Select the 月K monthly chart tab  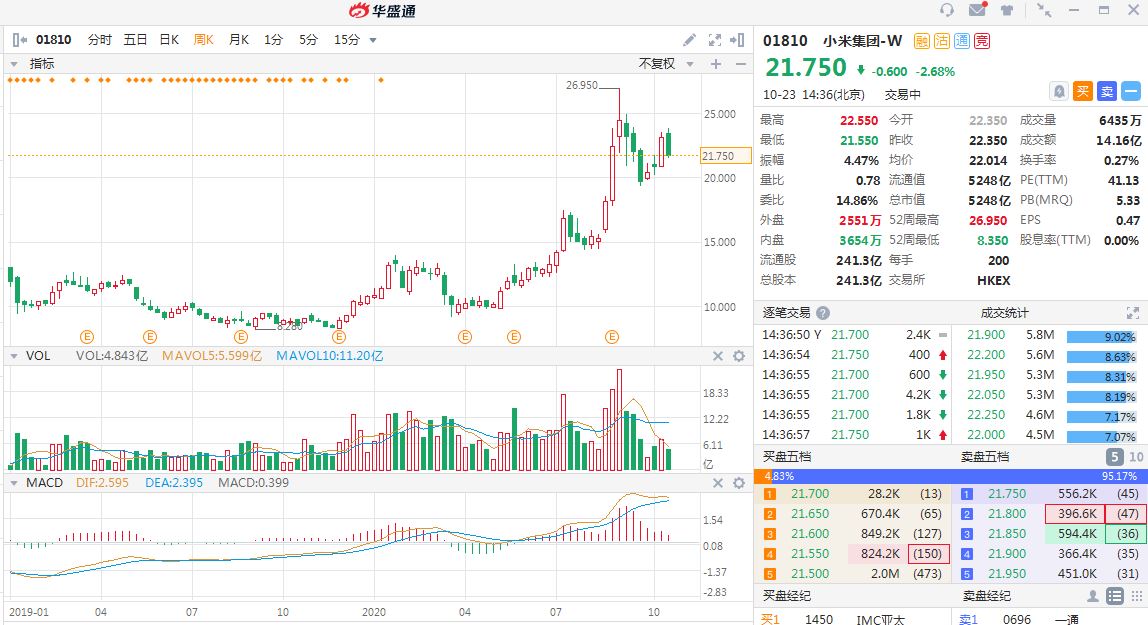click(239, 40)
